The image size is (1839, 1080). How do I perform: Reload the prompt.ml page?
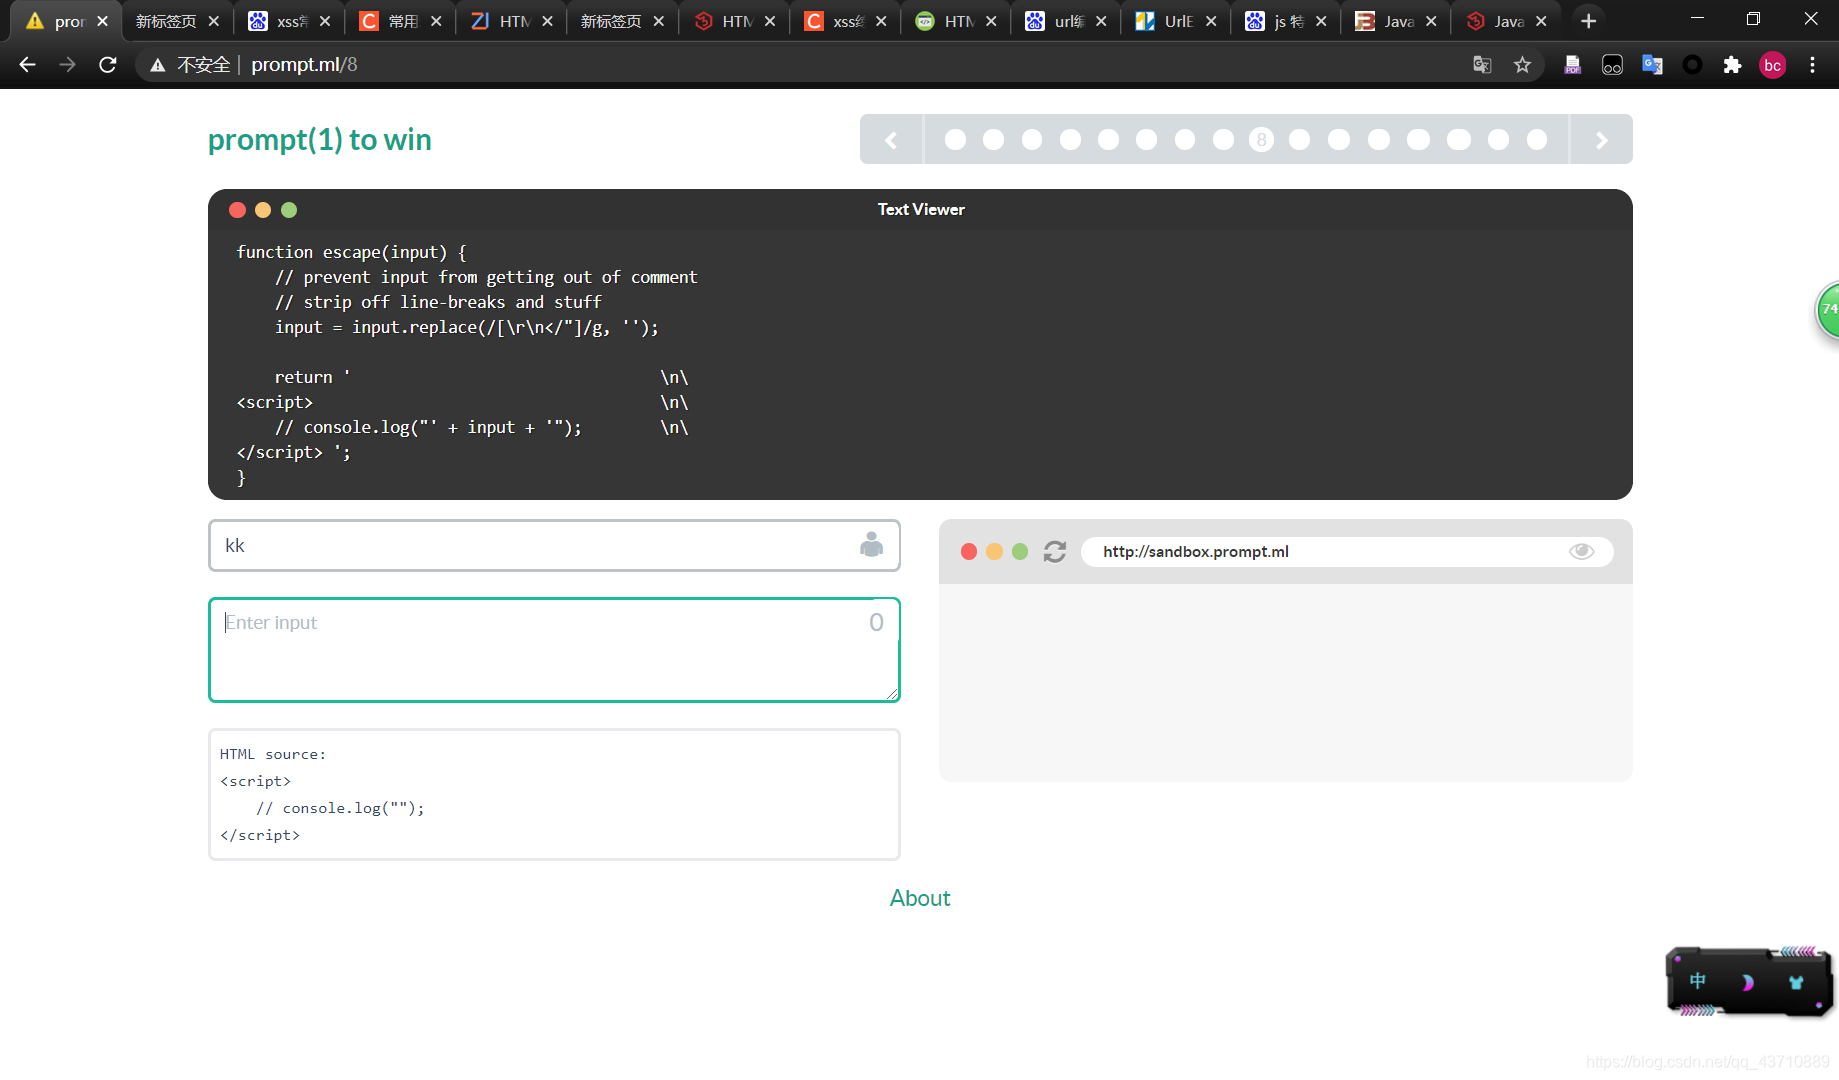[108, 65]
